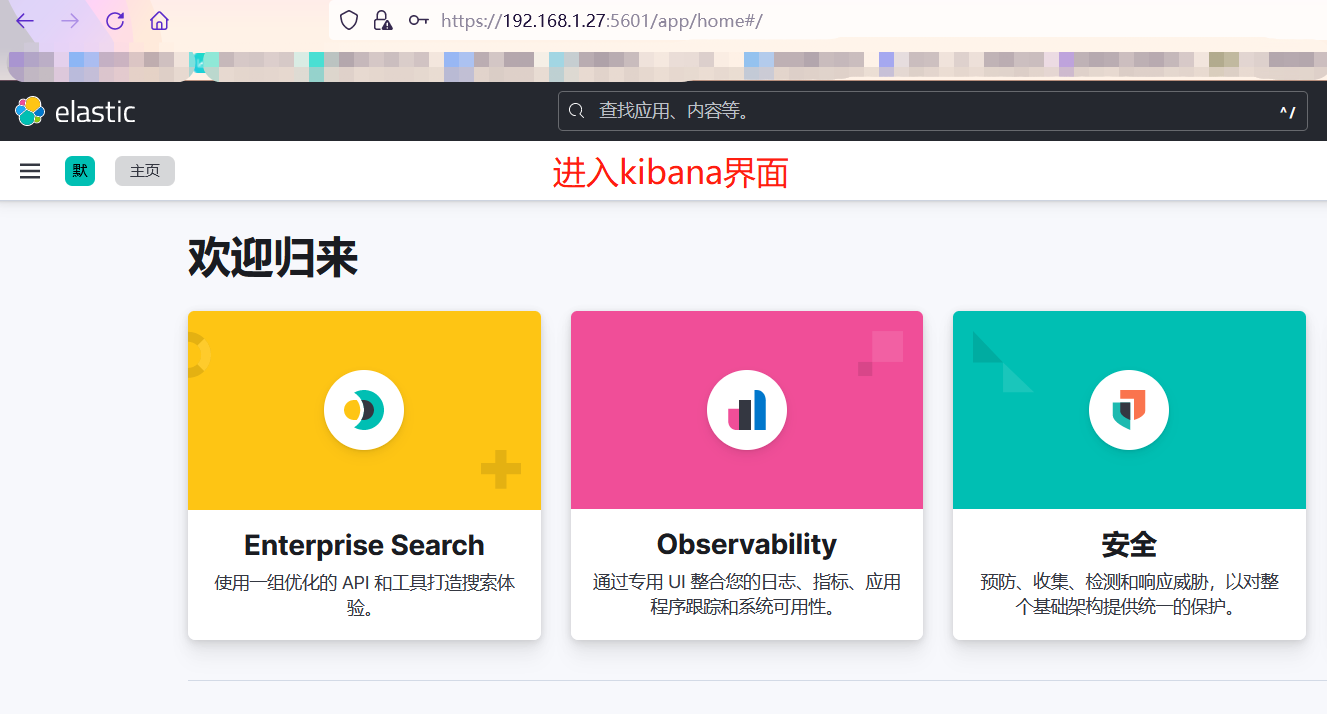Click the Elastic logo
The image size is (1327, 714).
coord(75,111)
